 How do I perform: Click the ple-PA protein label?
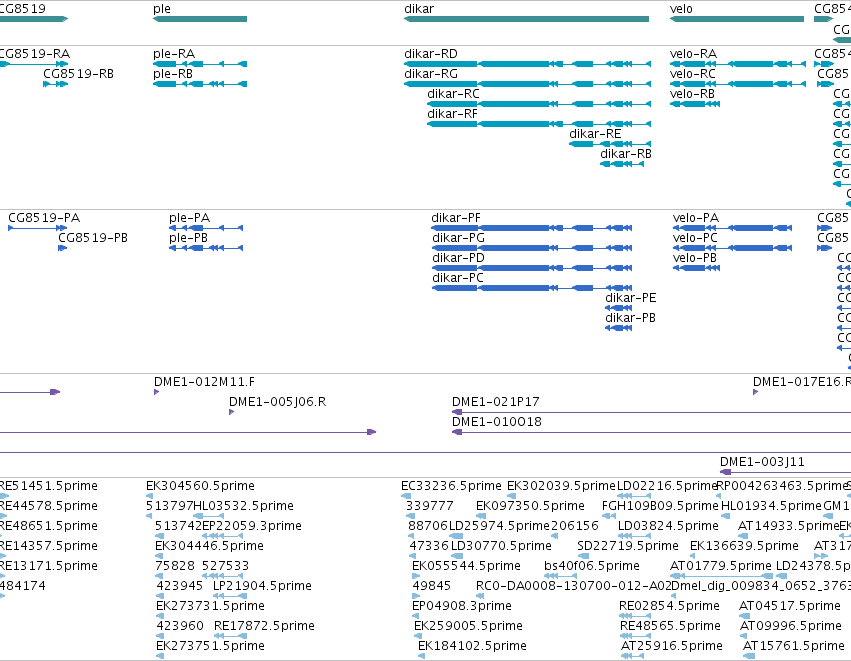(x=189, y=218)
